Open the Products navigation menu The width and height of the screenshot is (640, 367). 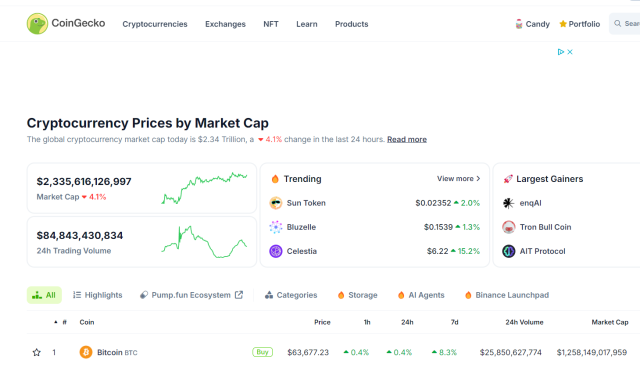pyautogui.click(x=351, y=24)
